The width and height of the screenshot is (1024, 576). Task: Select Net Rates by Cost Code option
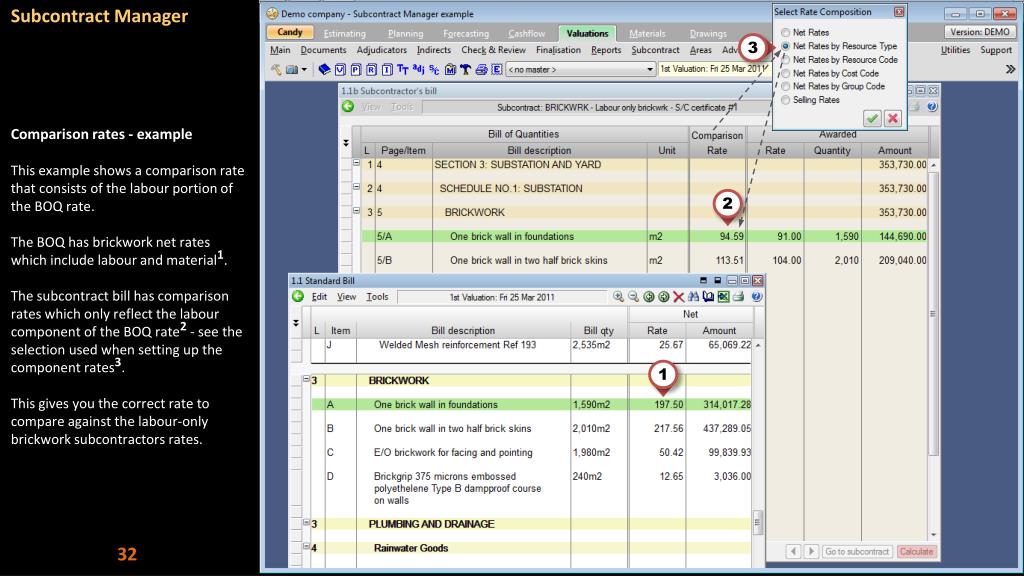coord(786,74)
